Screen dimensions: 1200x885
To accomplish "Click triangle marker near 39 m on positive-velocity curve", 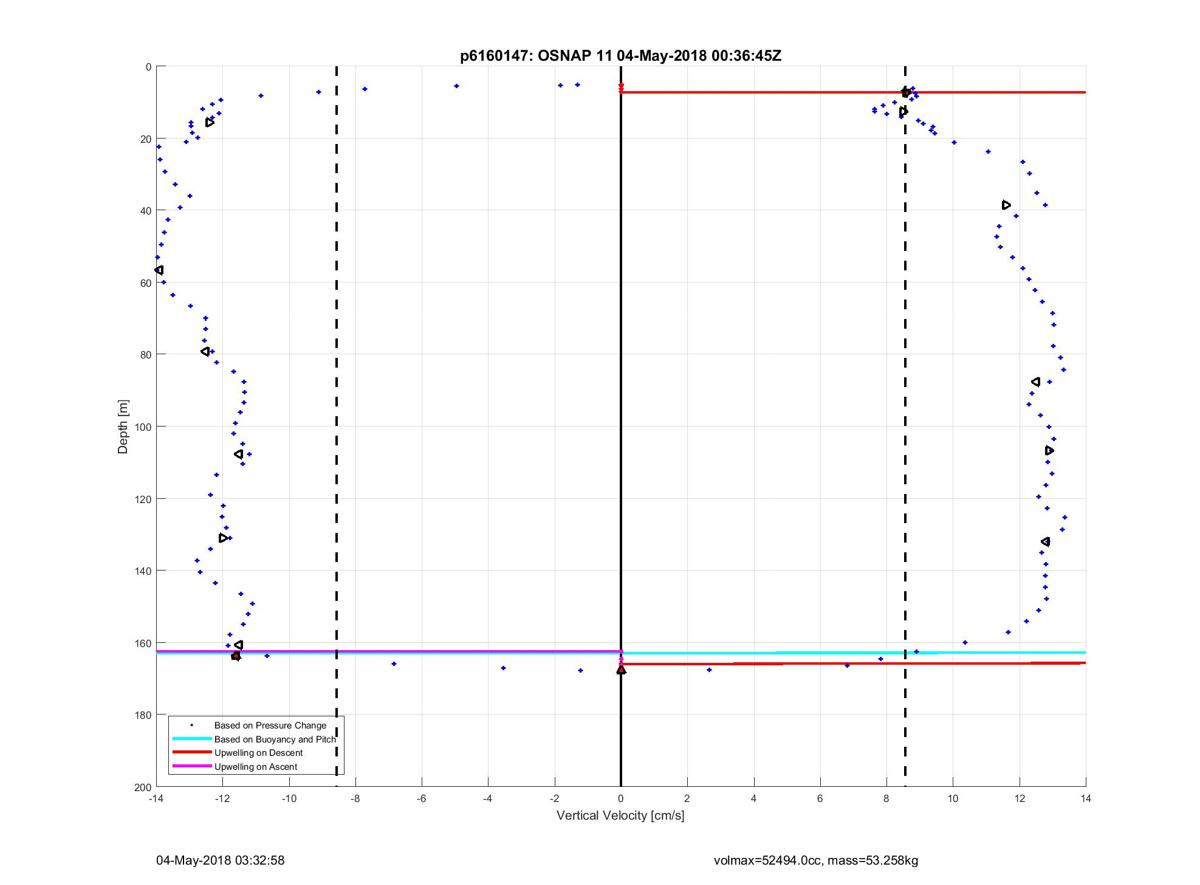I will coord(1006,205).
